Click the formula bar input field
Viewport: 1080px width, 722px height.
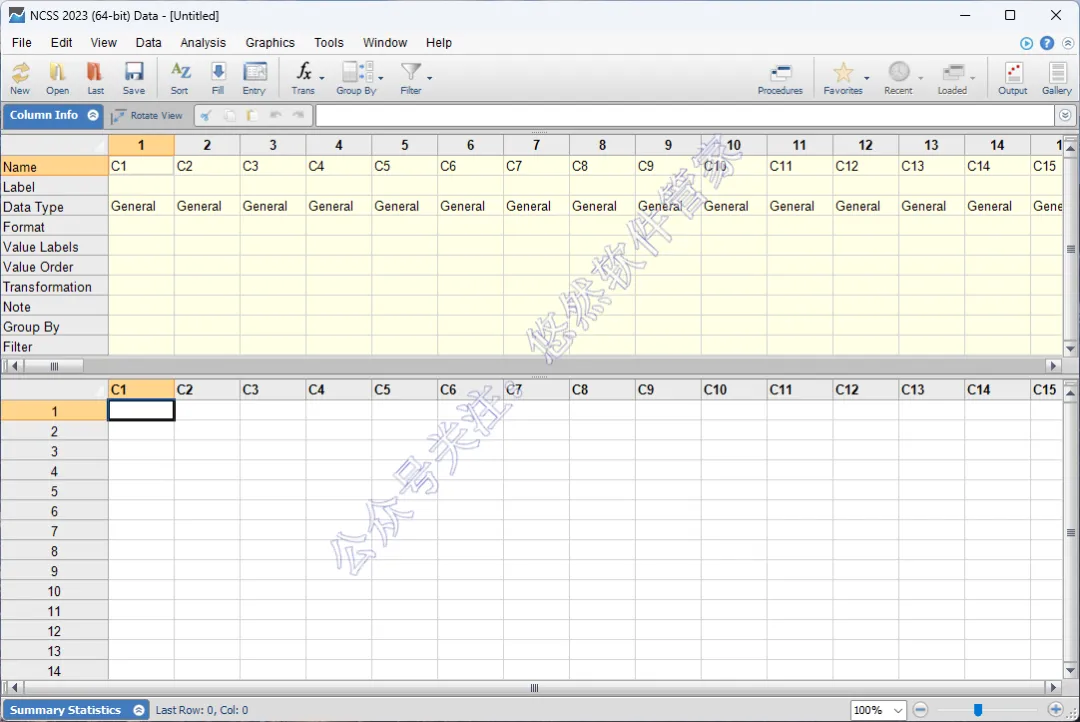[685, 116]
